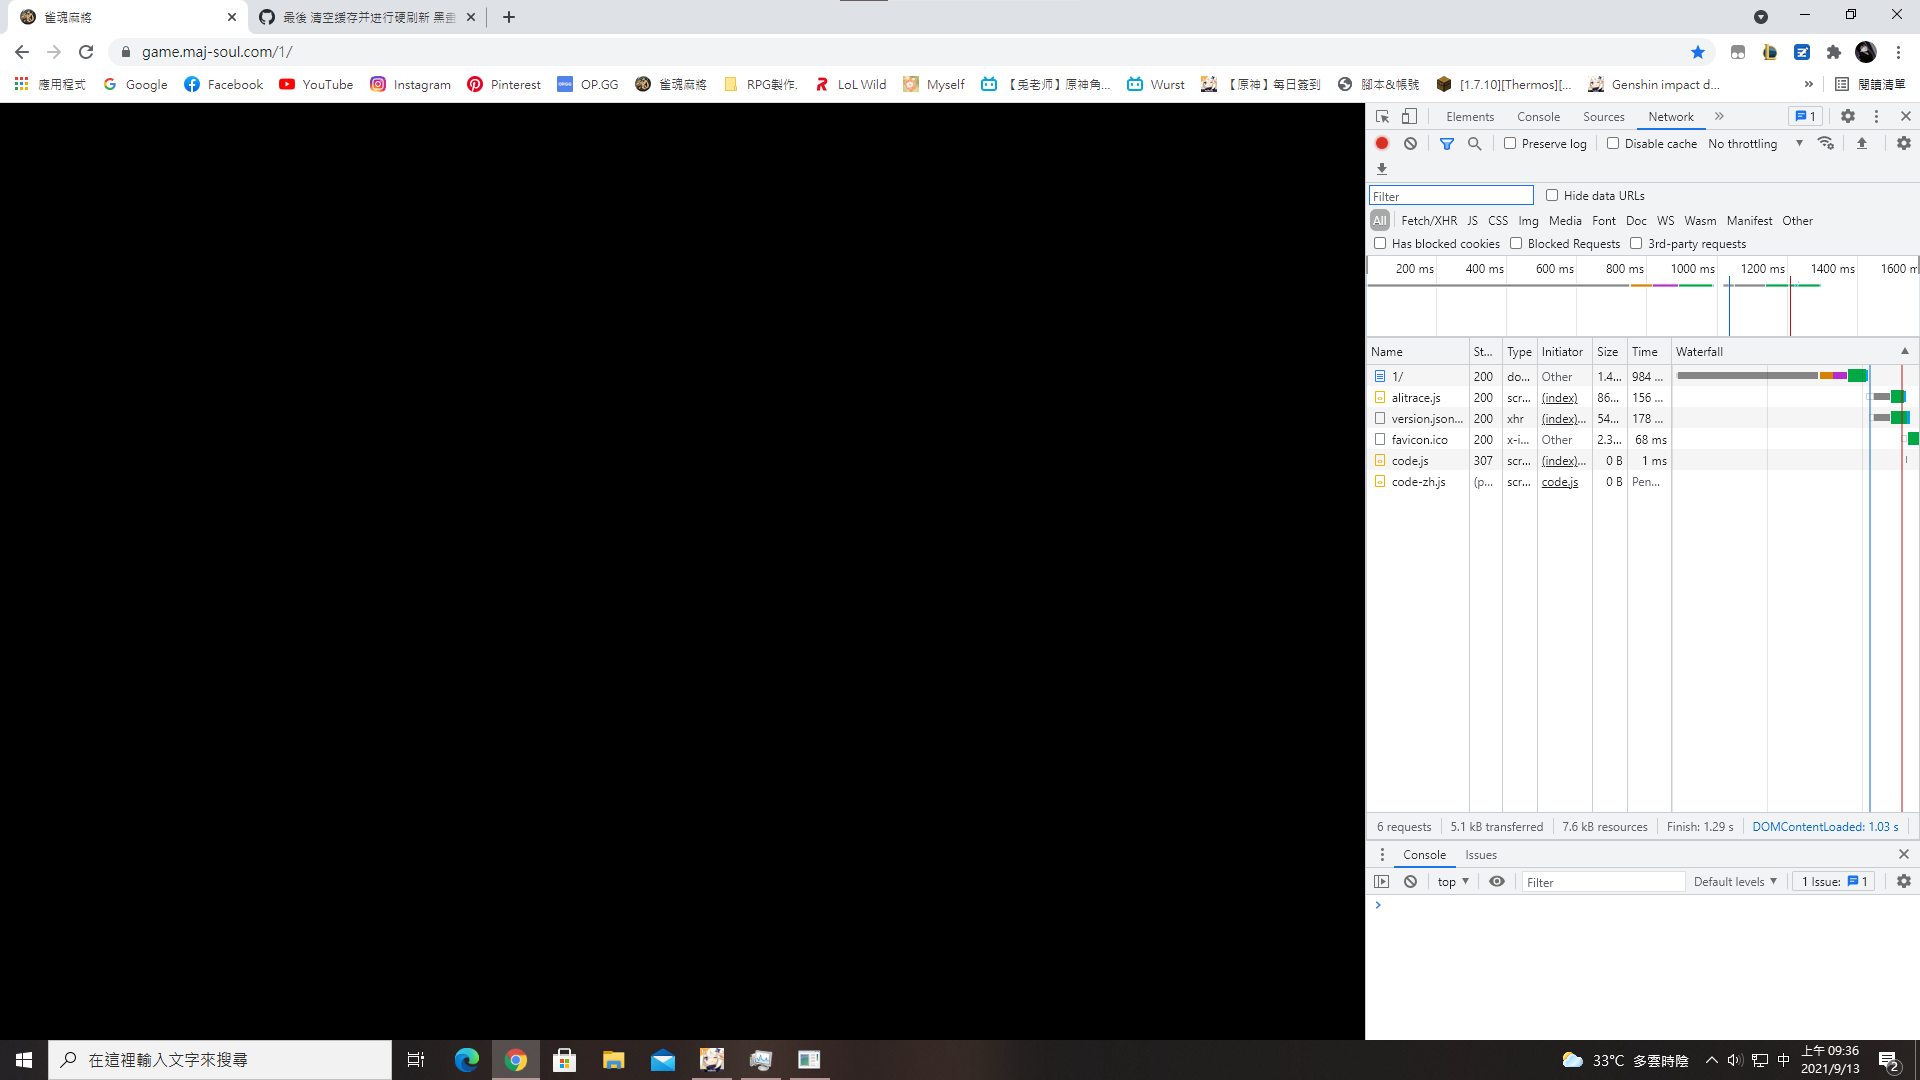Click the DOMContentLoaded 1.03 s link
1920x1080 pixels.
click(x=1826, y=826)
